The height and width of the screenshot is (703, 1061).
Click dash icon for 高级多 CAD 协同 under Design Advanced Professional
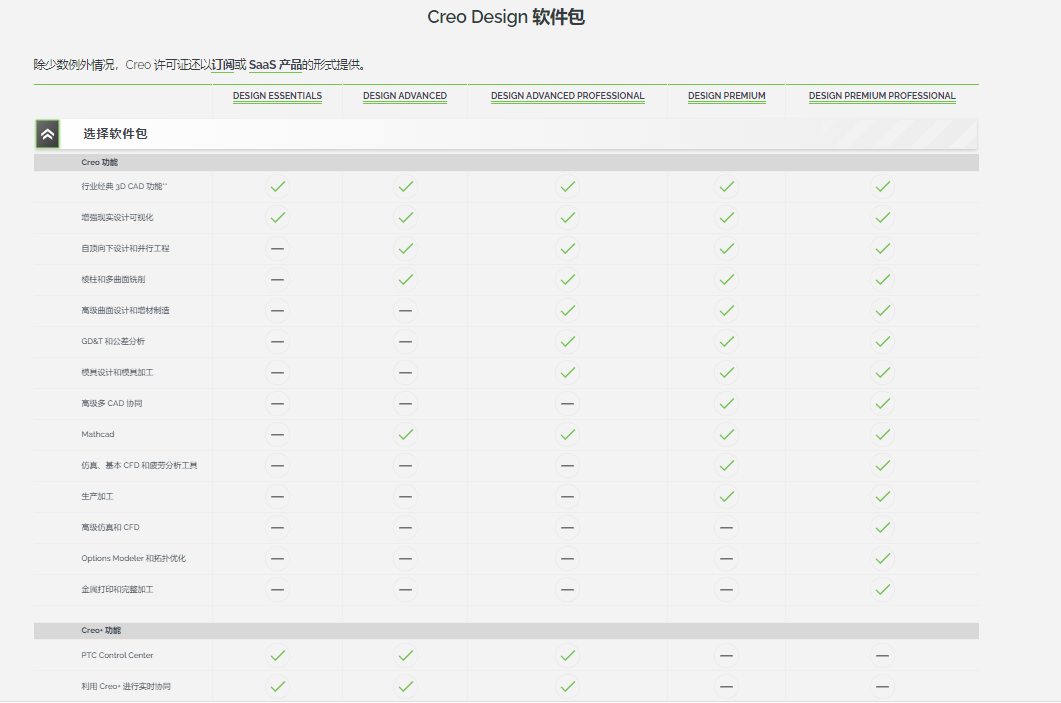pos(568,404)
